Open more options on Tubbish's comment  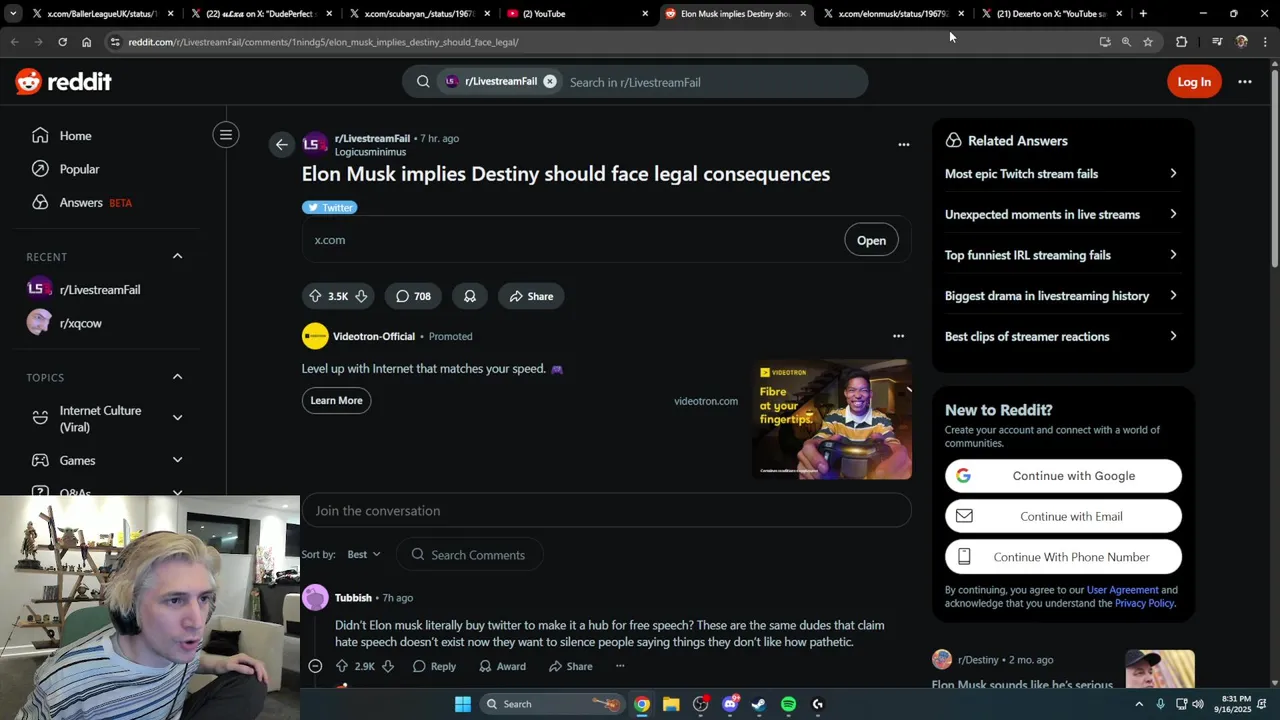[x=620, y=666]
